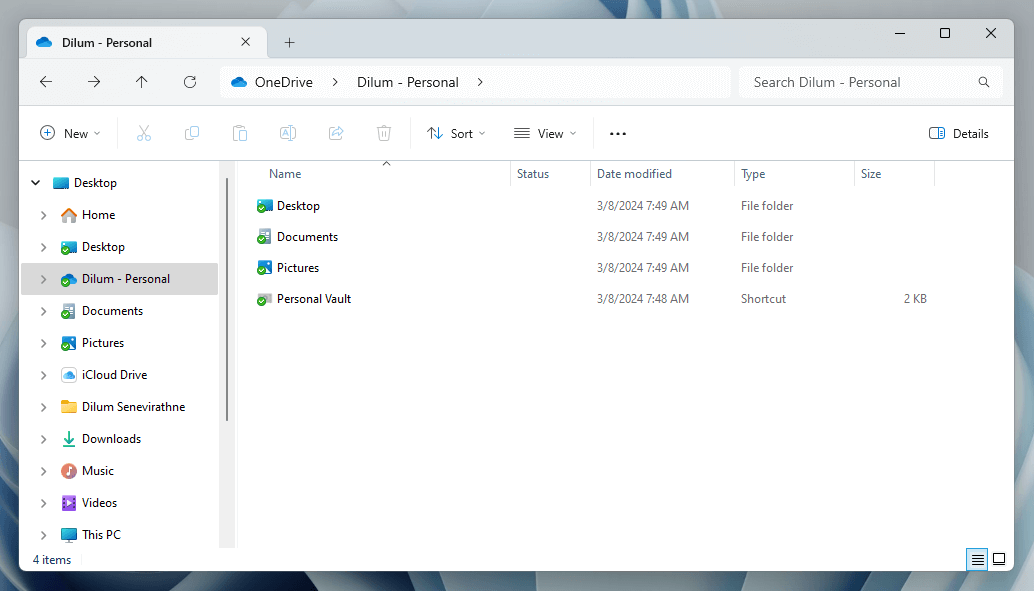This screenshot has height=591, width=1034.
Task: Click the Paste icon in the toolbar
Action: pos(239,133)
